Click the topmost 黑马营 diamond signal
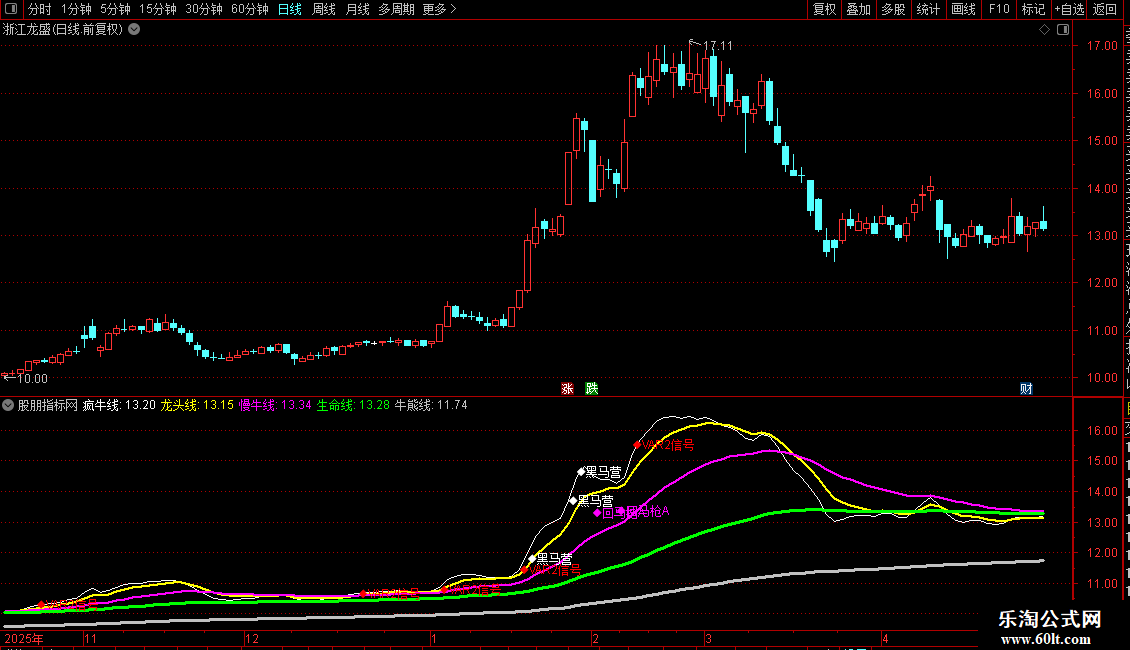This screenshot has width=1130, height=650. (x=582, y=472)
